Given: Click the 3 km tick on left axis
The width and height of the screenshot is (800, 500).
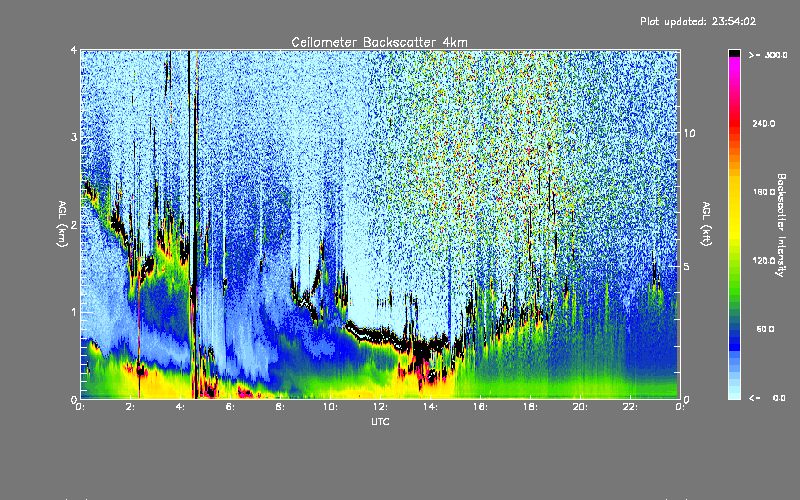Looking at the screenshot, I should point(74,138).
